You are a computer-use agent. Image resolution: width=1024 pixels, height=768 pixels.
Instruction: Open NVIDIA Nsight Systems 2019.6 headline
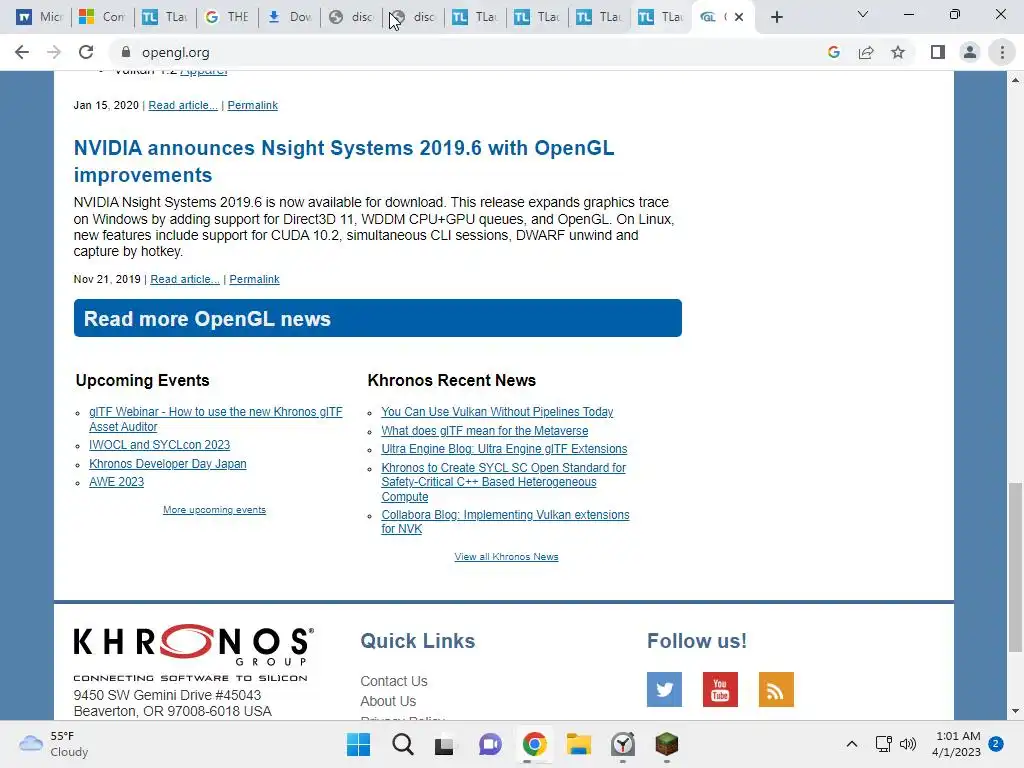click(344, 161)
